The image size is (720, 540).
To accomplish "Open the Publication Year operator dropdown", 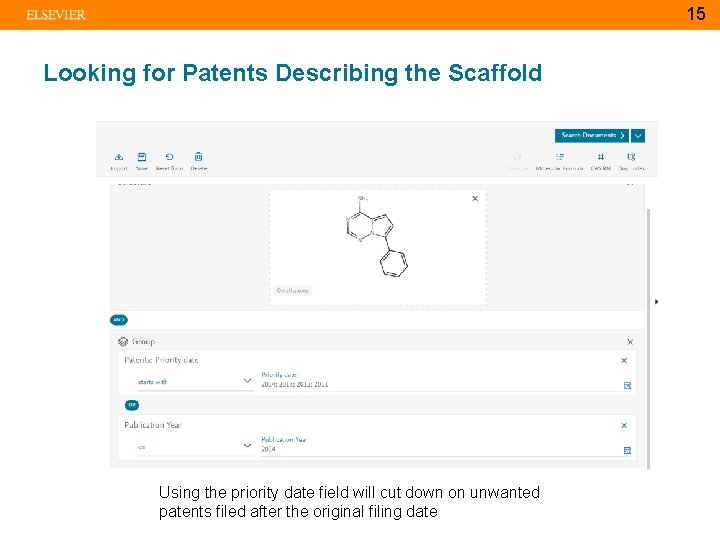I will (x=247, y=446).
